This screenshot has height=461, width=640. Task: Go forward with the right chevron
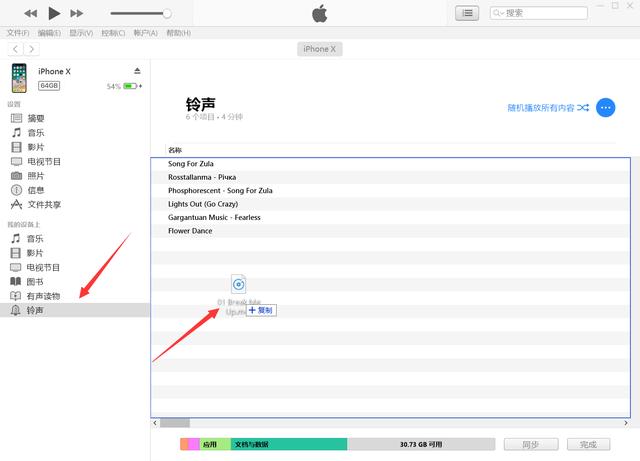coord(31,49)
